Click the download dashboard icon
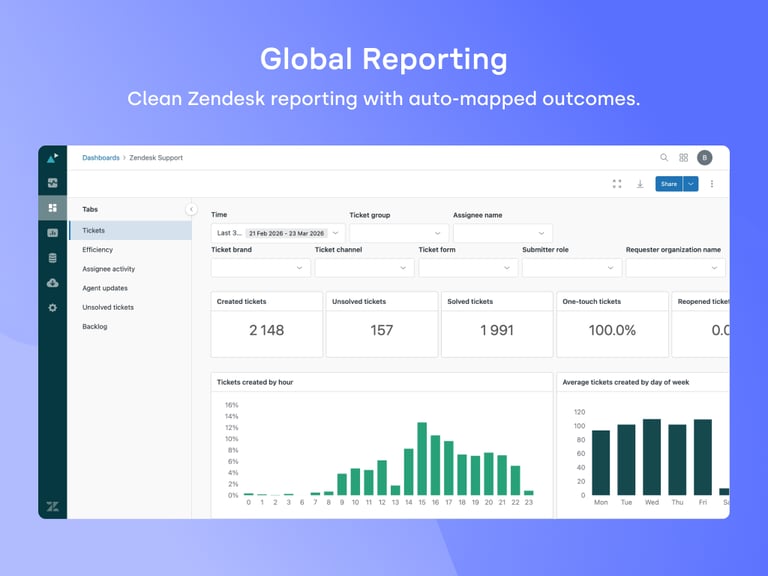This screenshot has width=768, height=576. 640,184
